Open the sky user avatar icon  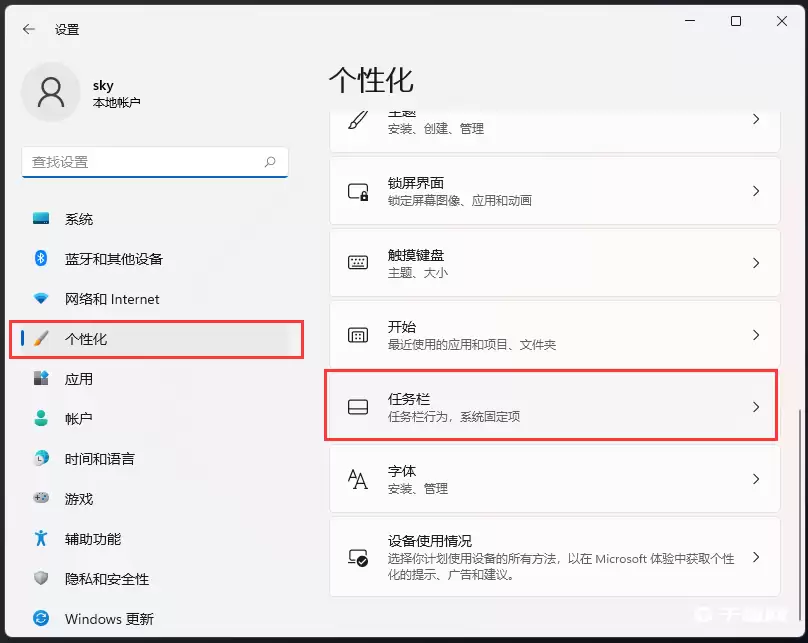pyautogui.click(x=50, y=92)
